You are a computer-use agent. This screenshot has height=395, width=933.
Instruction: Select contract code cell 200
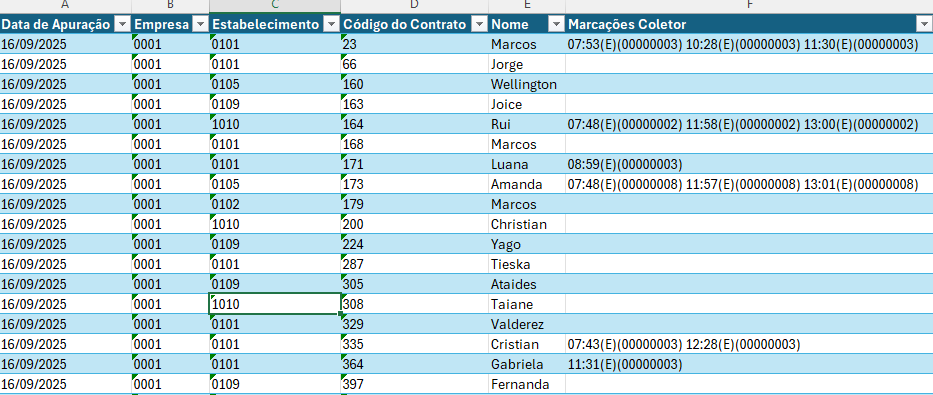click(x=415, y=224)
